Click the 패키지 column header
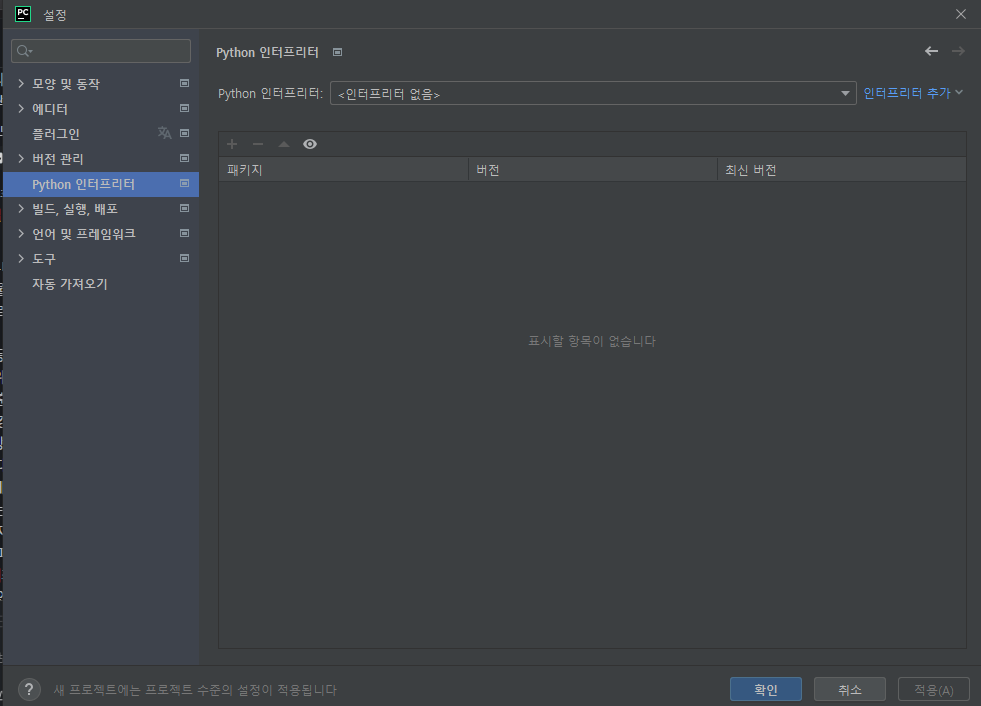This screenshot has width=981, height=706. pyautogui.click(x=343, y=170)
